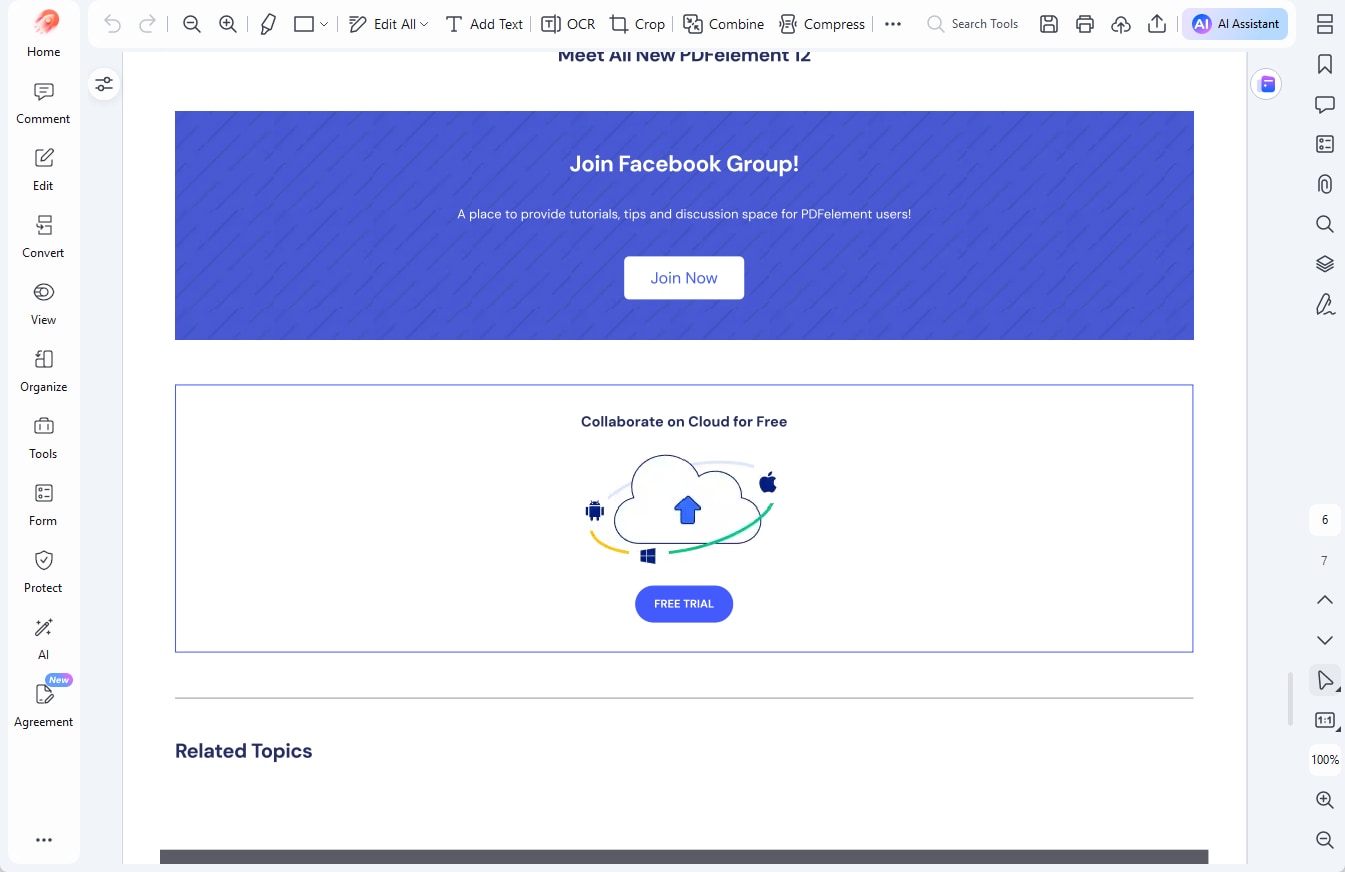Switch to Edit mode in left sidebar
Screen dimensions: 1345x872
(x=44, y=170)
